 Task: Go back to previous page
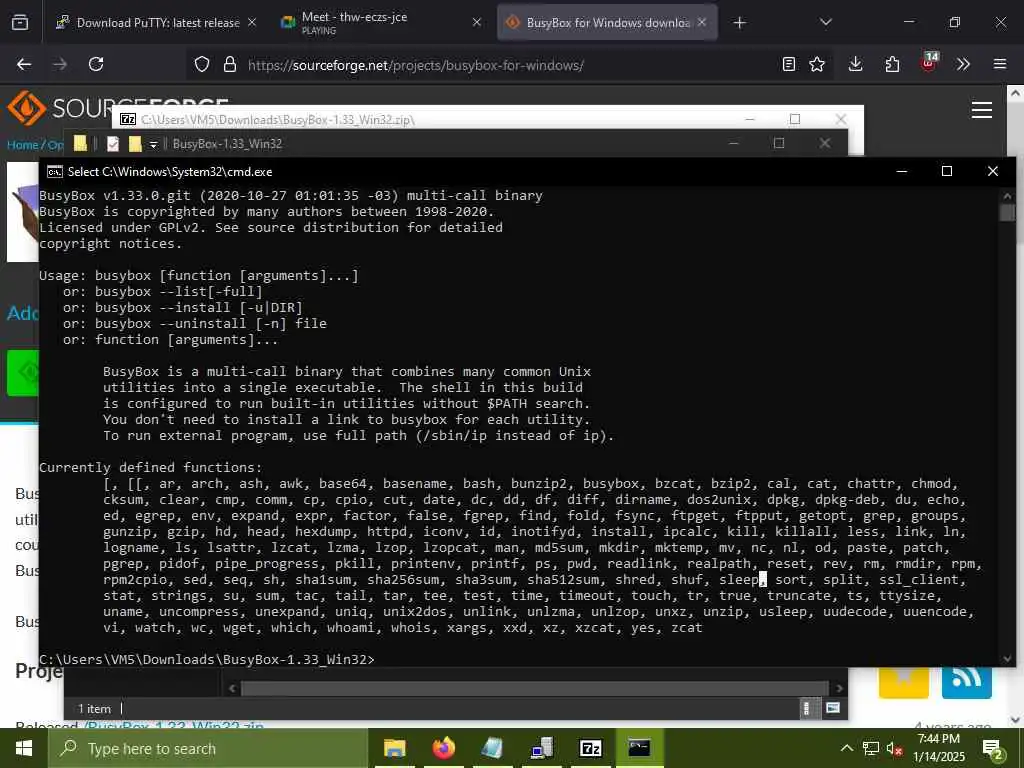tap(24, 65)
